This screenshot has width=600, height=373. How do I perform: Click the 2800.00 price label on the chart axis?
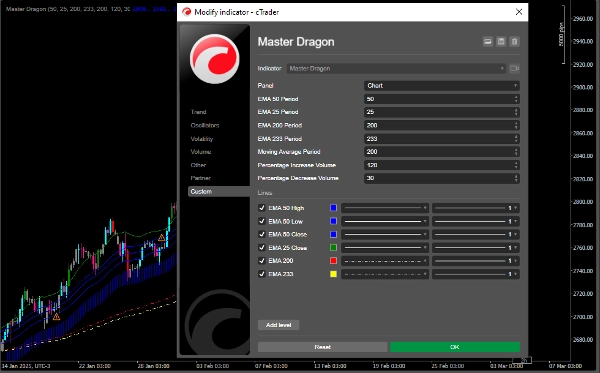coord(583,202)
